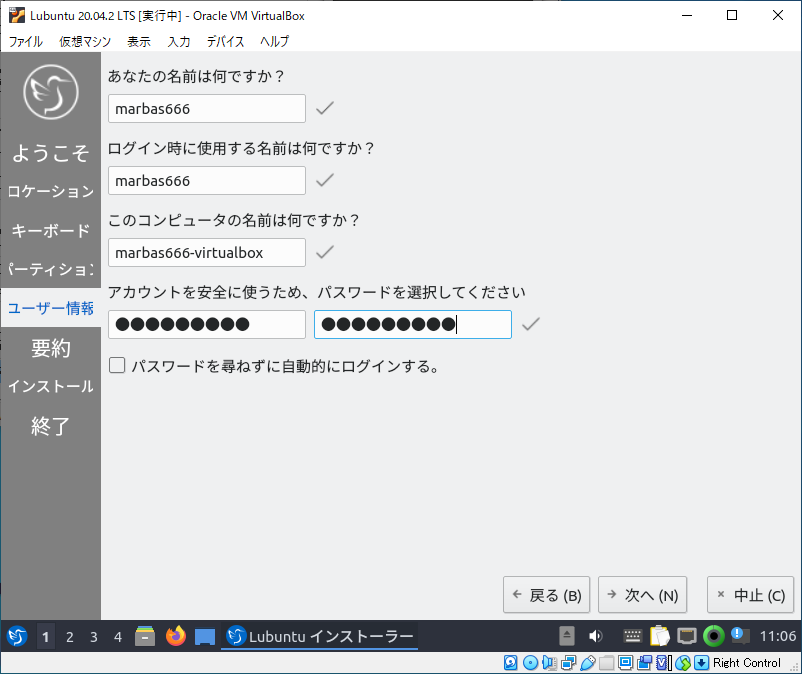The image size is (802, 674).
Task: Click the login name input field
Action: pos(207,181)
